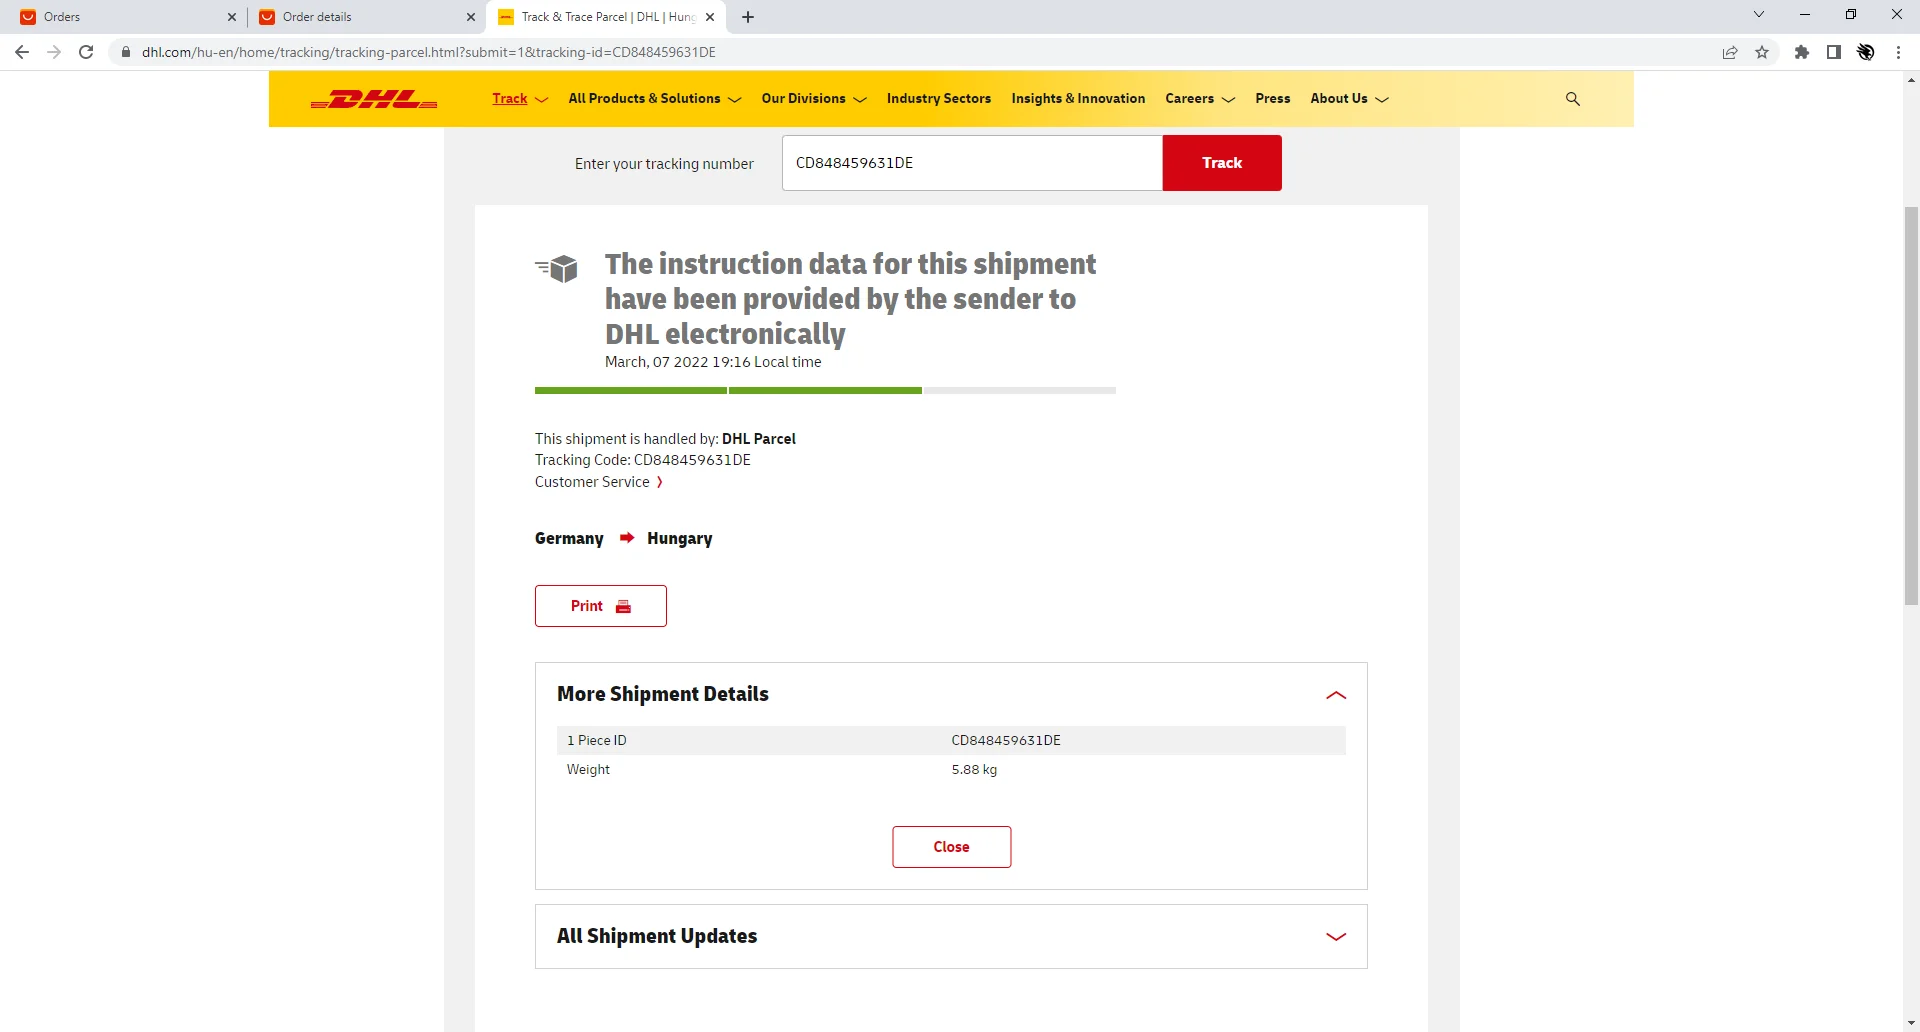The width and height of the screenshot is (1920, 1032).
Task: Open the site search magnifier icon
Action: (1573, 99)
